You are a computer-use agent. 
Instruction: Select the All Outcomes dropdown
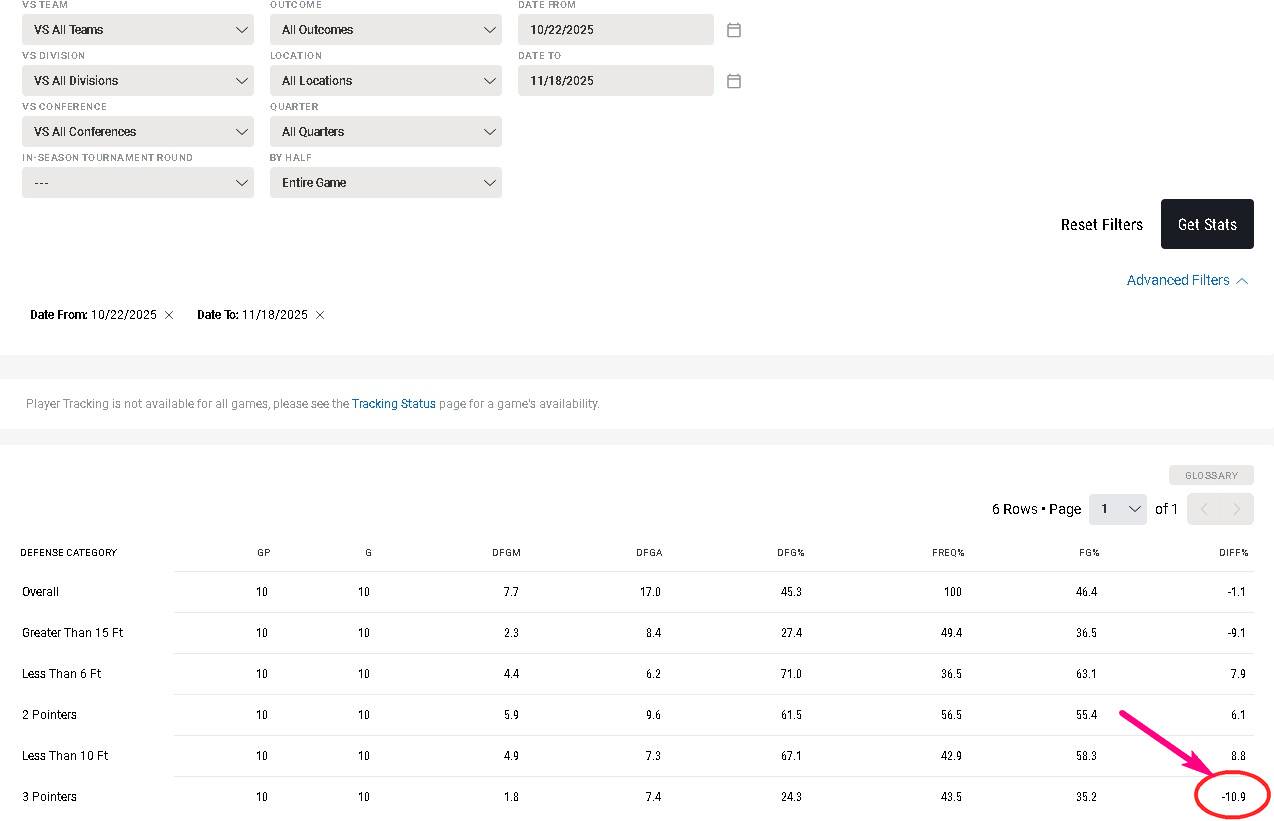(x=385, y=30)
